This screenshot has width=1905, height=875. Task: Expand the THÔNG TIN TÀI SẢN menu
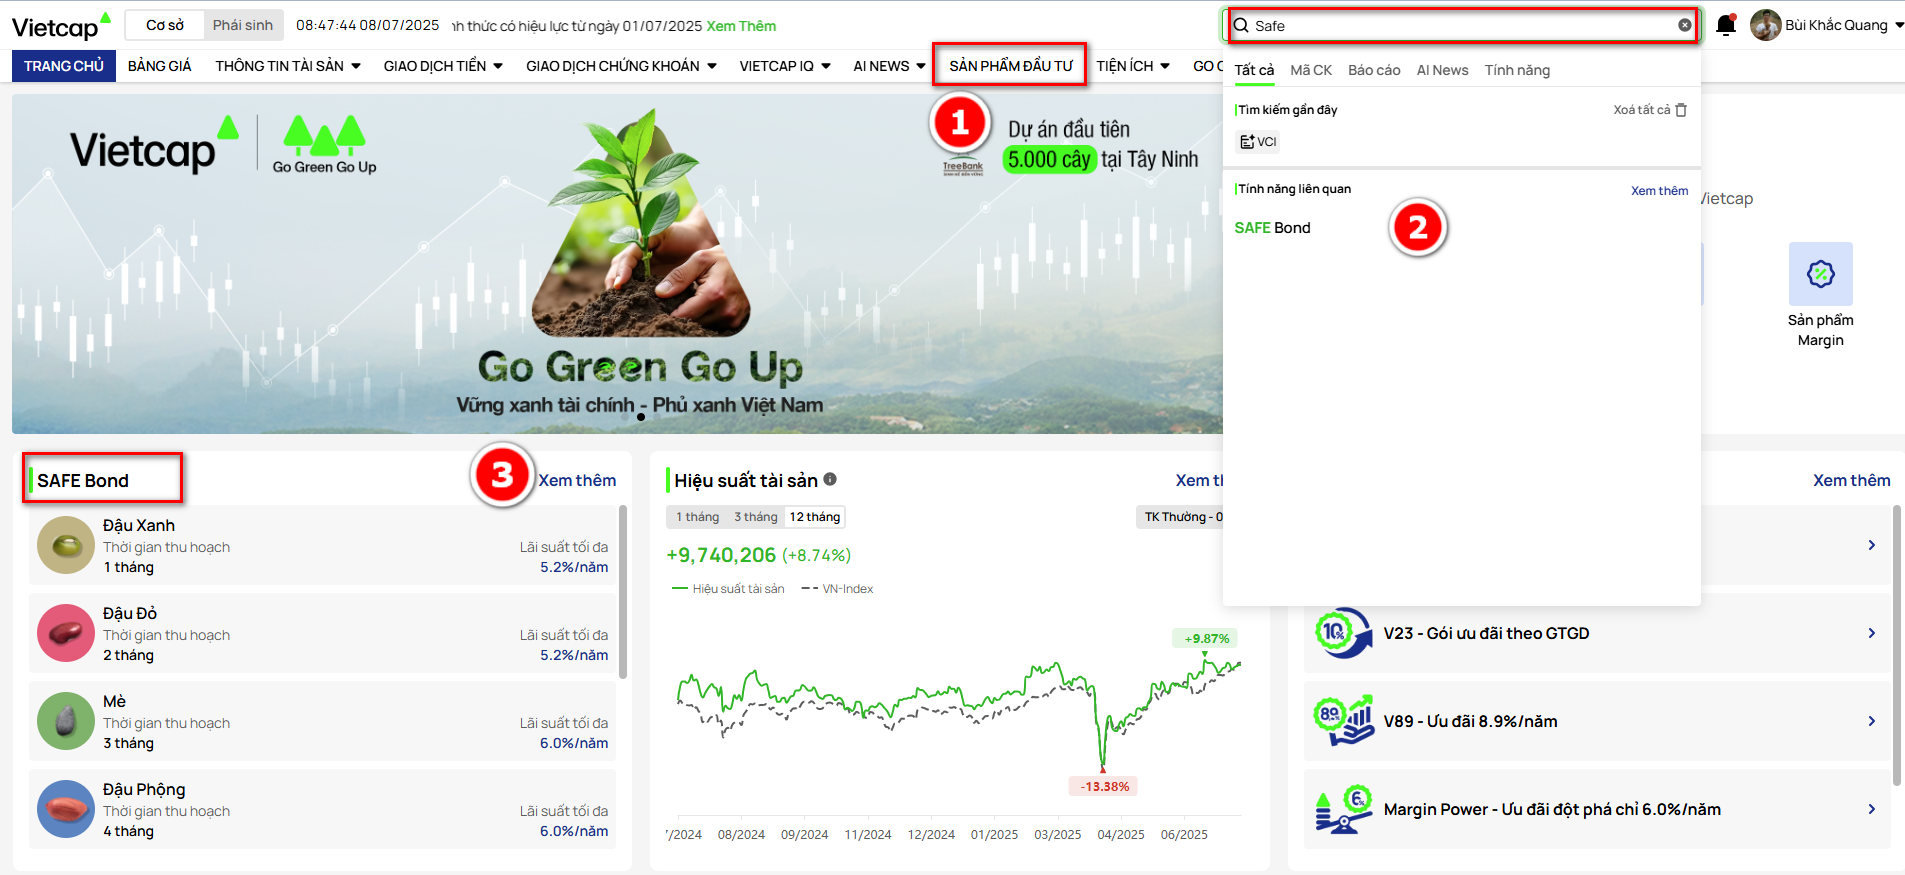click(288, 66)
